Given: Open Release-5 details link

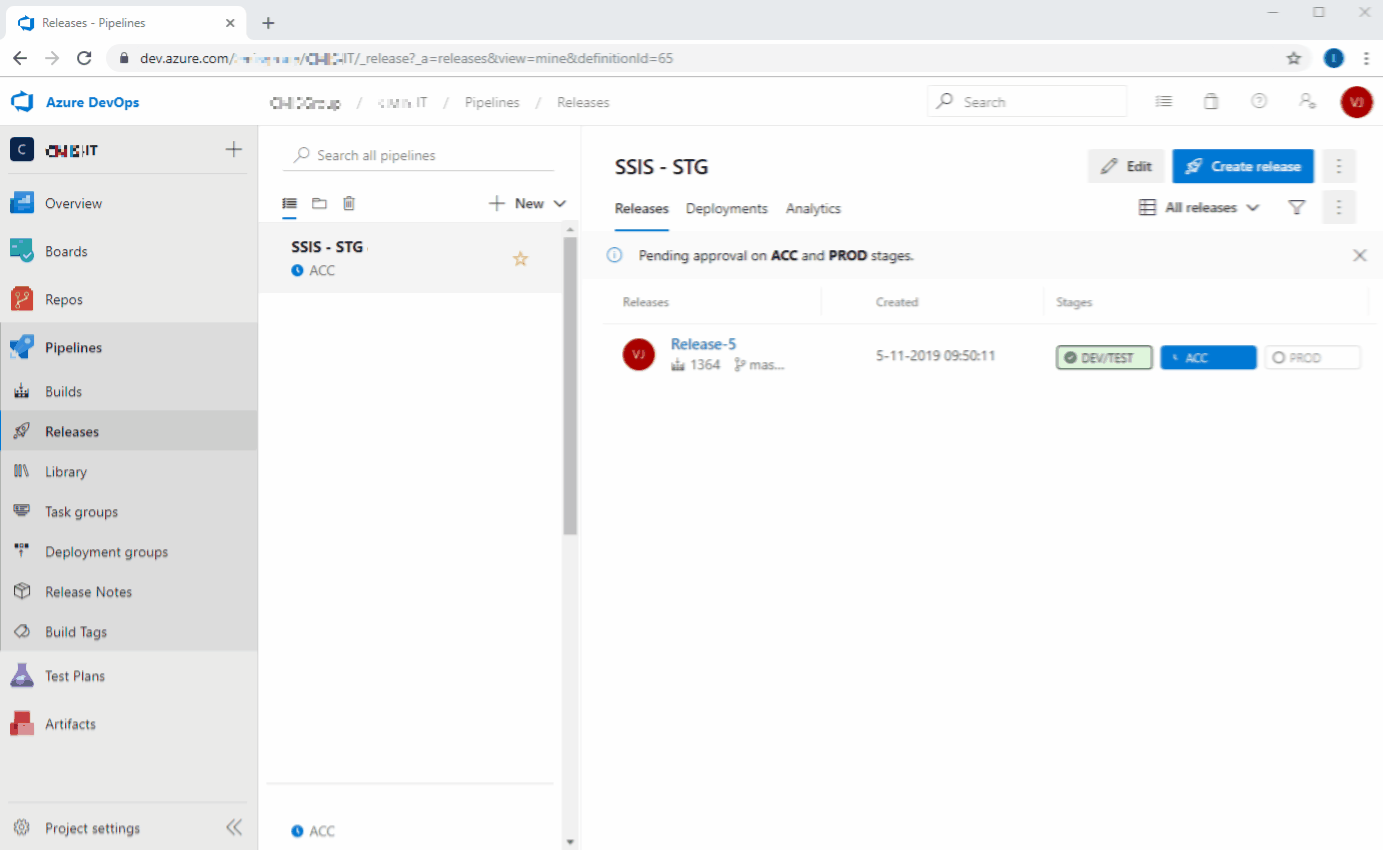Looking at the screenshot, I should click(x=703, y=343).
